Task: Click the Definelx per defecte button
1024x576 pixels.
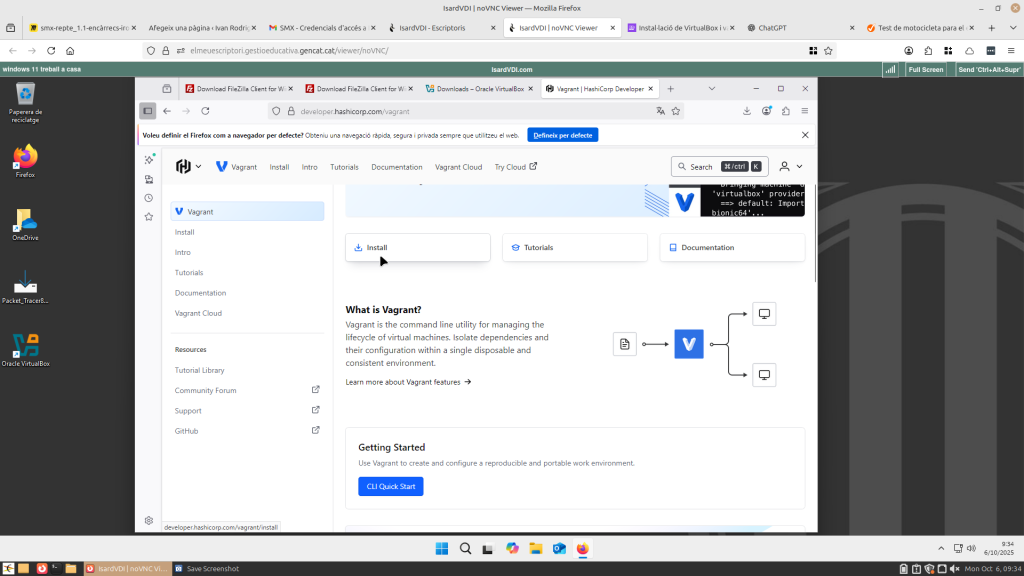Action: coord(562,134)
